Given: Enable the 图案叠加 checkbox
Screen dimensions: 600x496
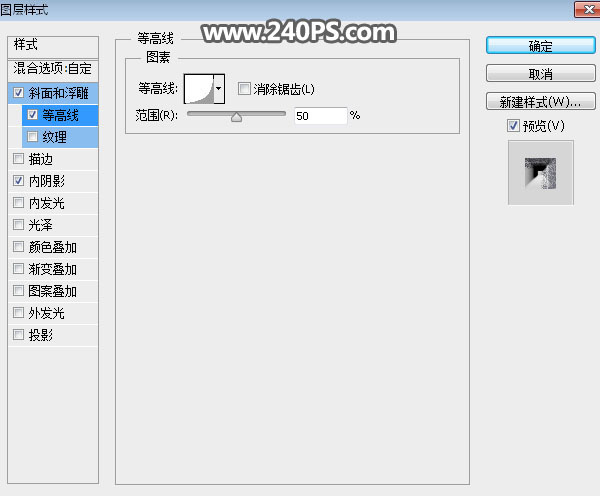Looking at the screenshot, I should 18,291.
